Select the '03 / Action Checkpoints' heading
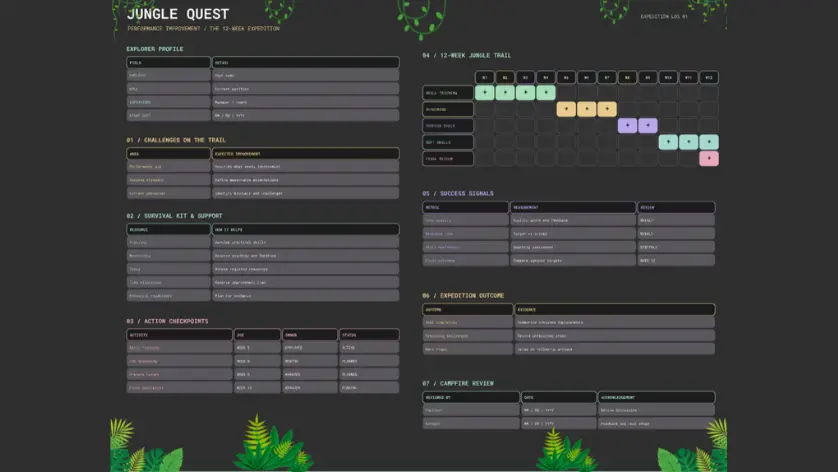Screen dimensions: 838x472 coord(167,321)
